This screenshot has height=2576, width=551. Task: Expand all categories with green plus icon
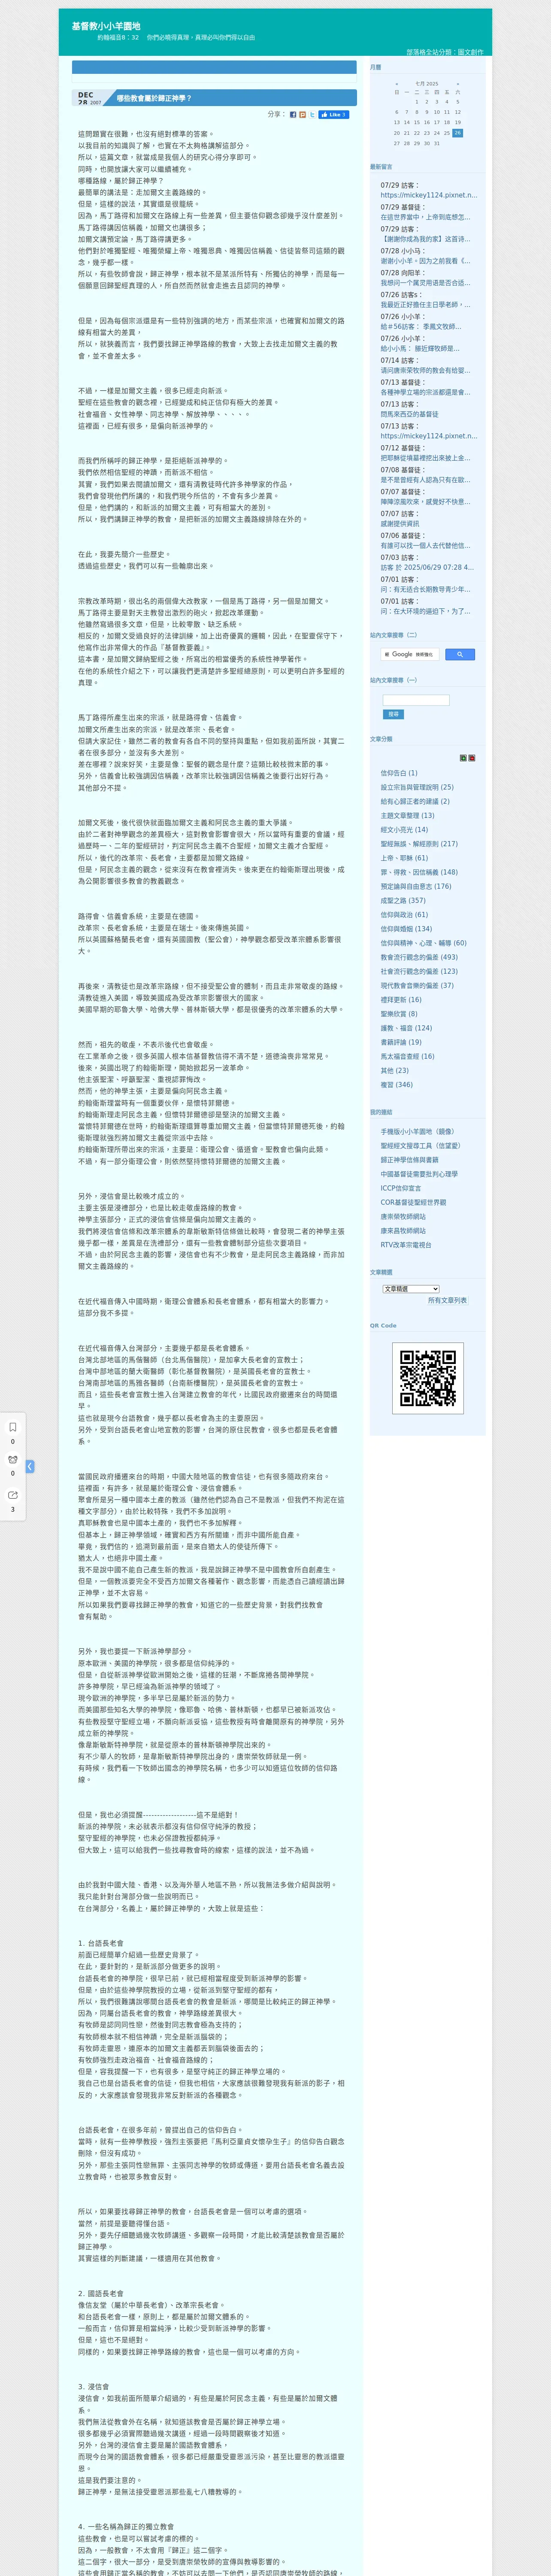pos(463,758)
